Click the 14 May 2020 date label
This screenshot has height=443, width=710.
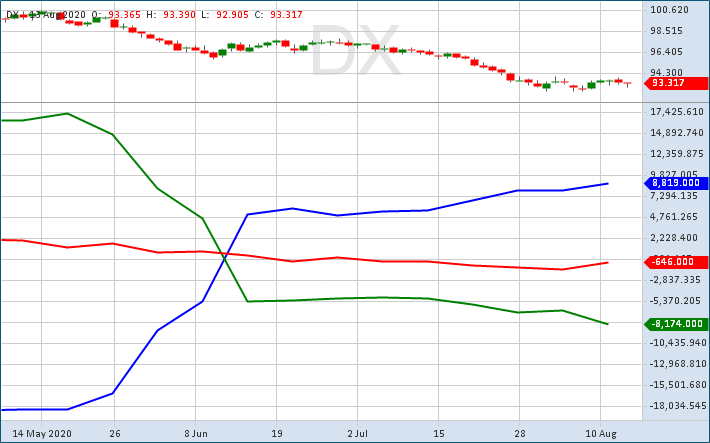(x=42, y=434)
